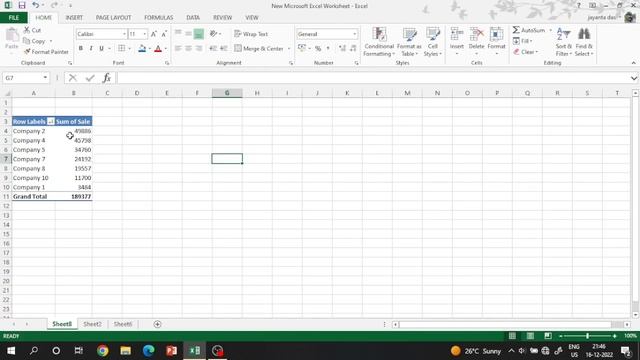Image resolution: width=640 pixels, height=360 pixels.
Task: Open the General number format dropdown
Action: 355,34
